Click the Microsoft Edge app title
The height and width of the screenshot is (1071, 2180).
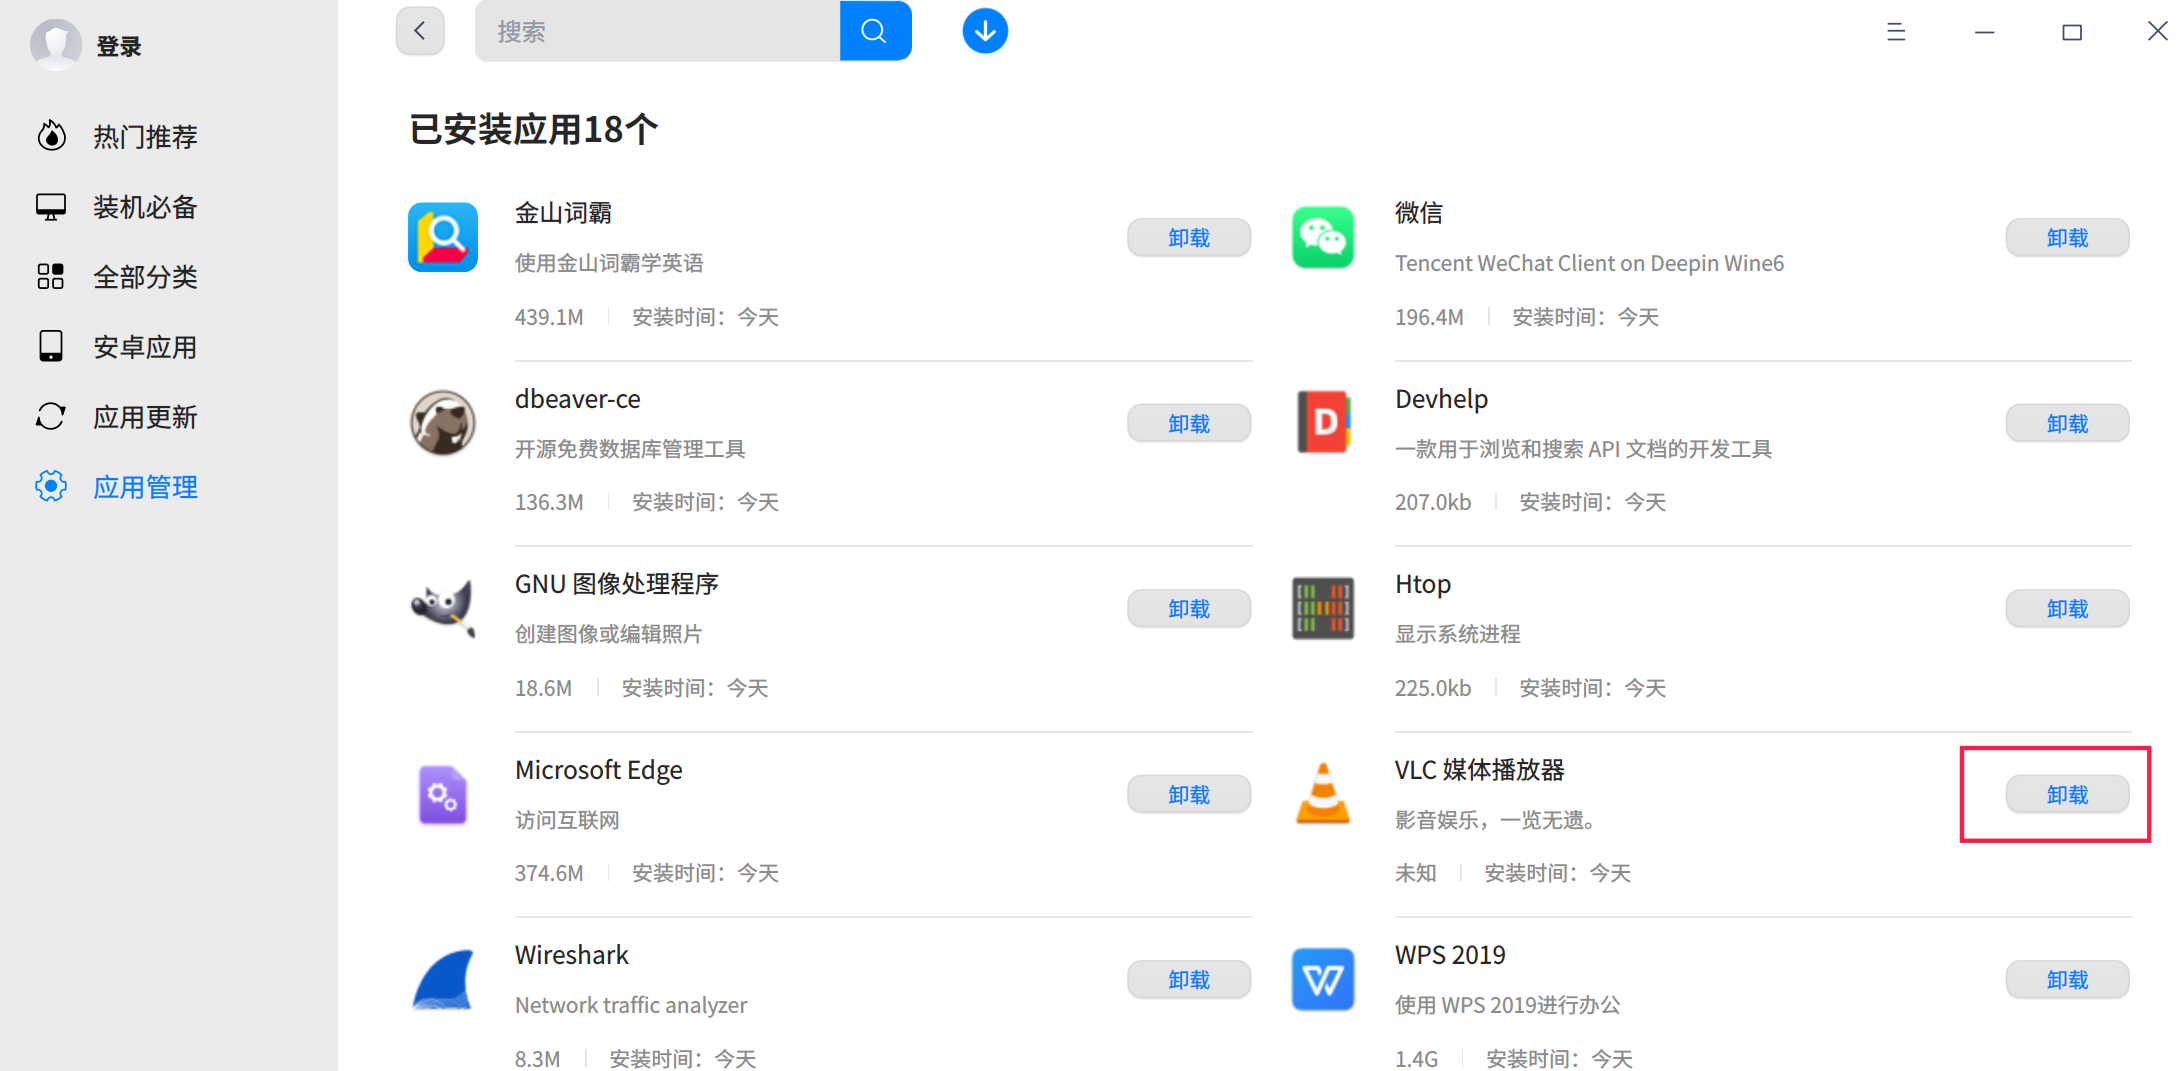599,770
